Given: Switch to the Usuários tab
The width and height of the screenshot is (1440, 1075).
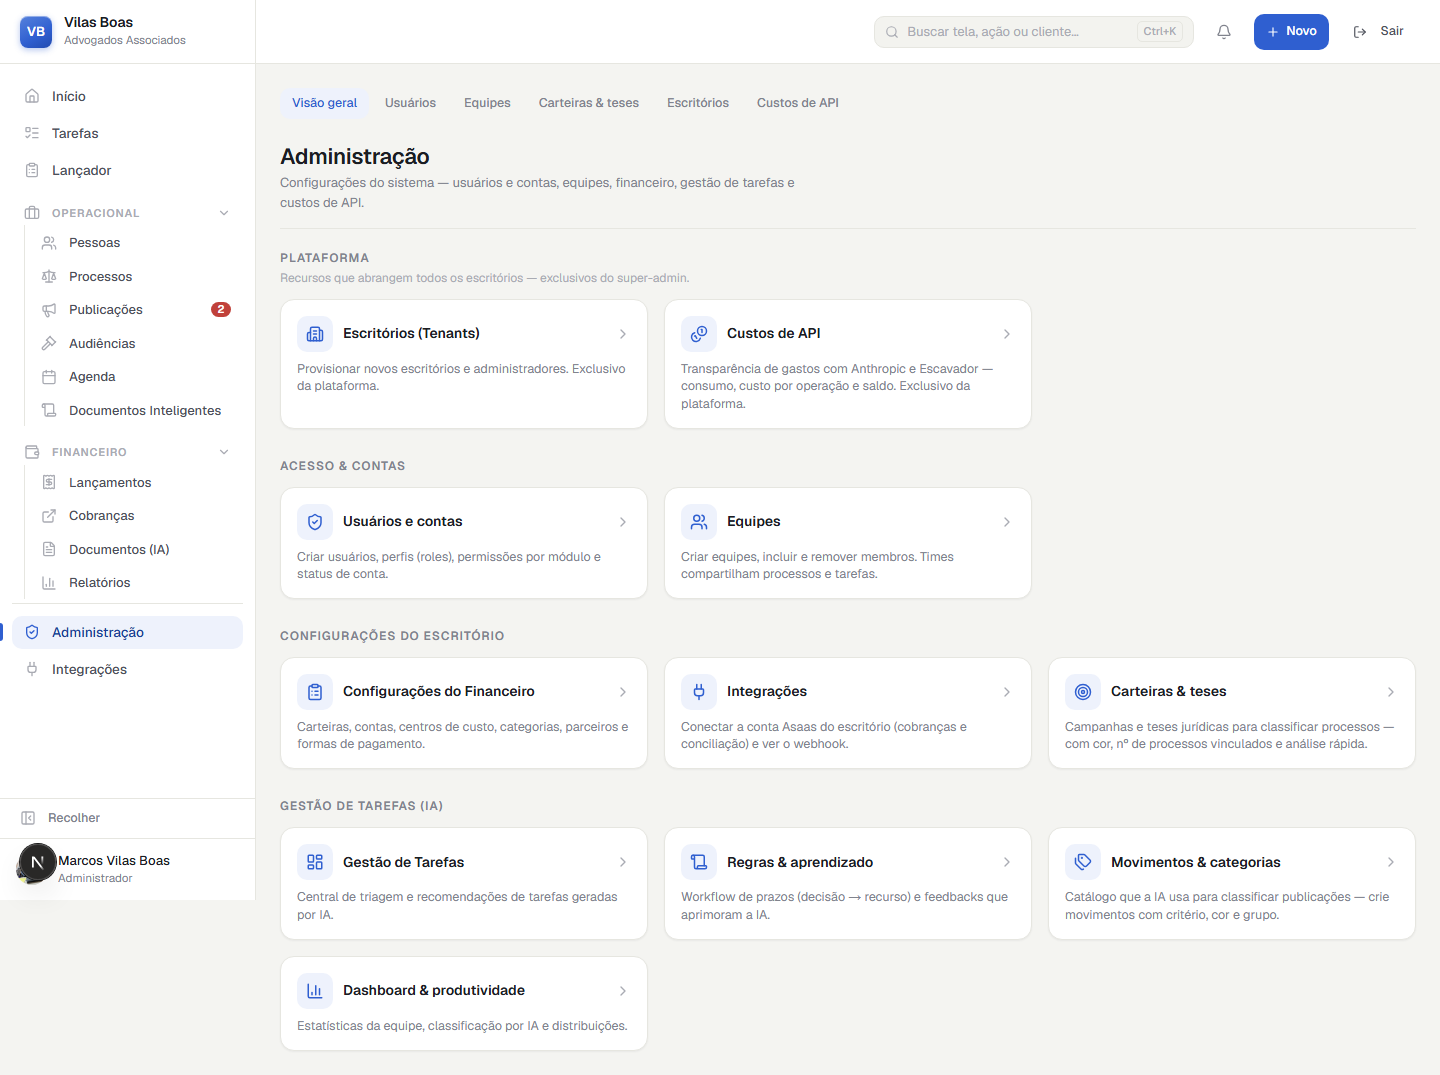Looking at the screenshot, I should 410,103.
